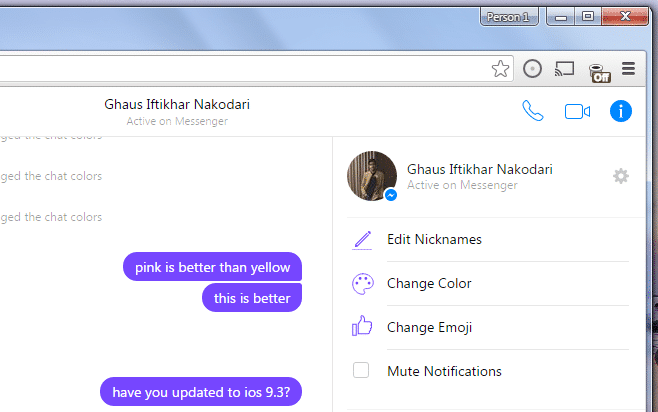Screen dimensions: 658x412
Task: Click Ghaus Iftikhar Nakodari name in sidebar
Action: pos(479,169)
